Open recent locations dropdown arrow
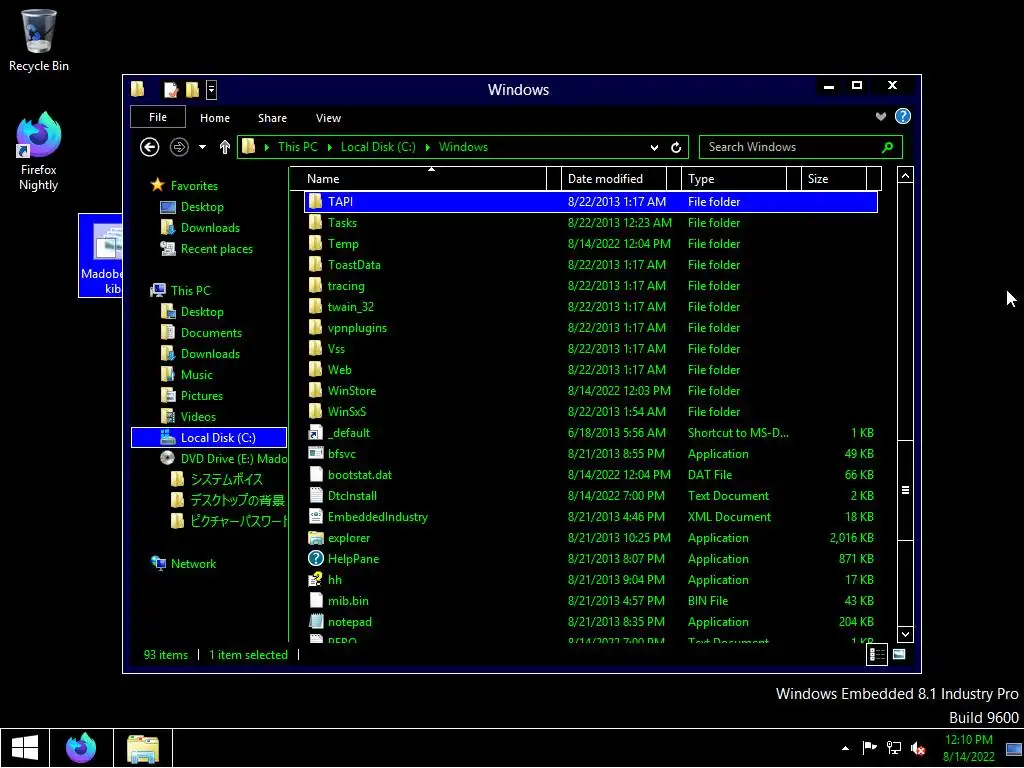The height and width of the screenshot is (768, 1024). click(x=202, y=147)
